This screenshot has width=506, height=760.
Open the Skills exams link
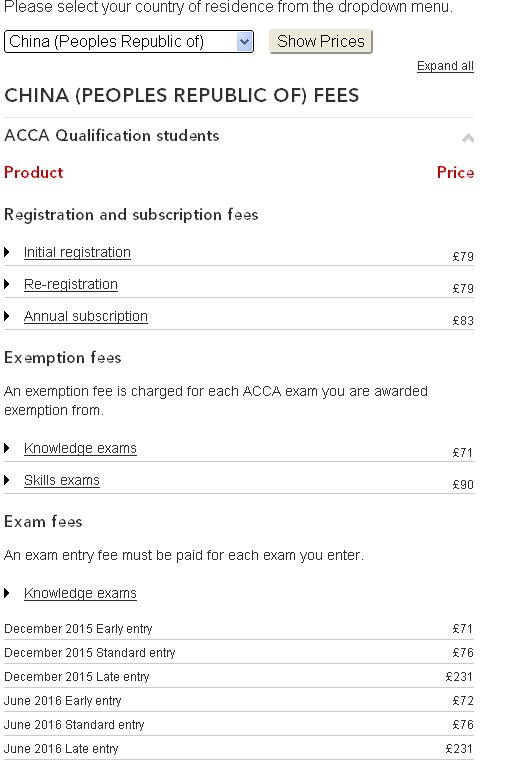coord(62,480)
